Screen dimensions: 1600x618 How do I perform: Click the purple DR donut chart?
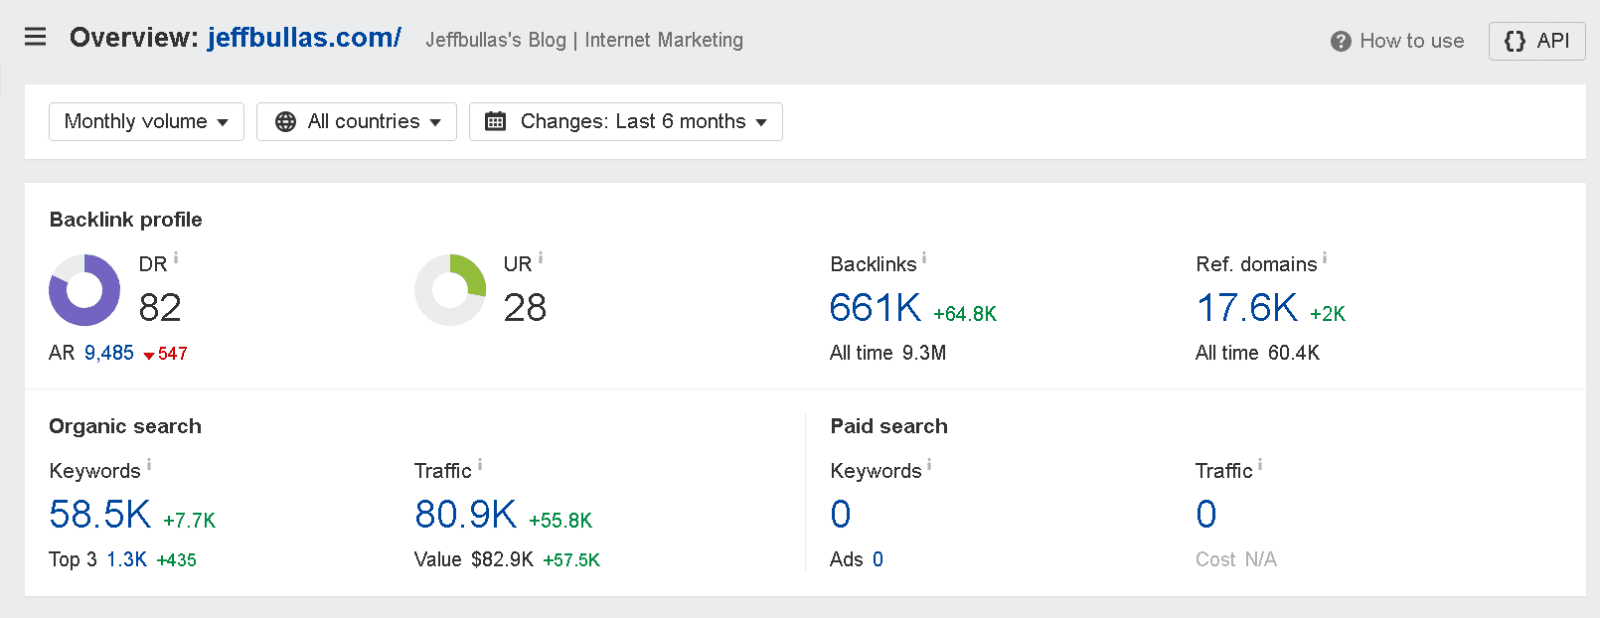pos(85,290)
